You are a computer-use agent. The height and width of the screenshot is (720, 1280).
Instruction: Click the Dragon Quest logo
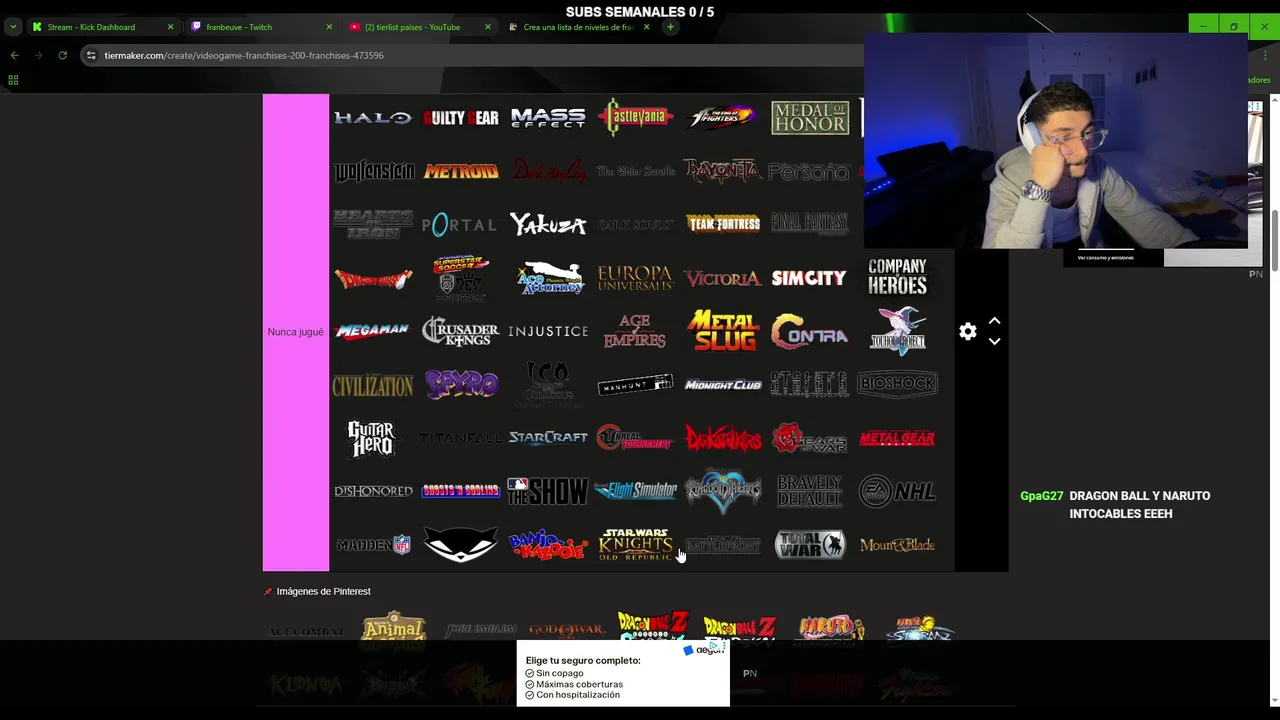coord(373,278)
